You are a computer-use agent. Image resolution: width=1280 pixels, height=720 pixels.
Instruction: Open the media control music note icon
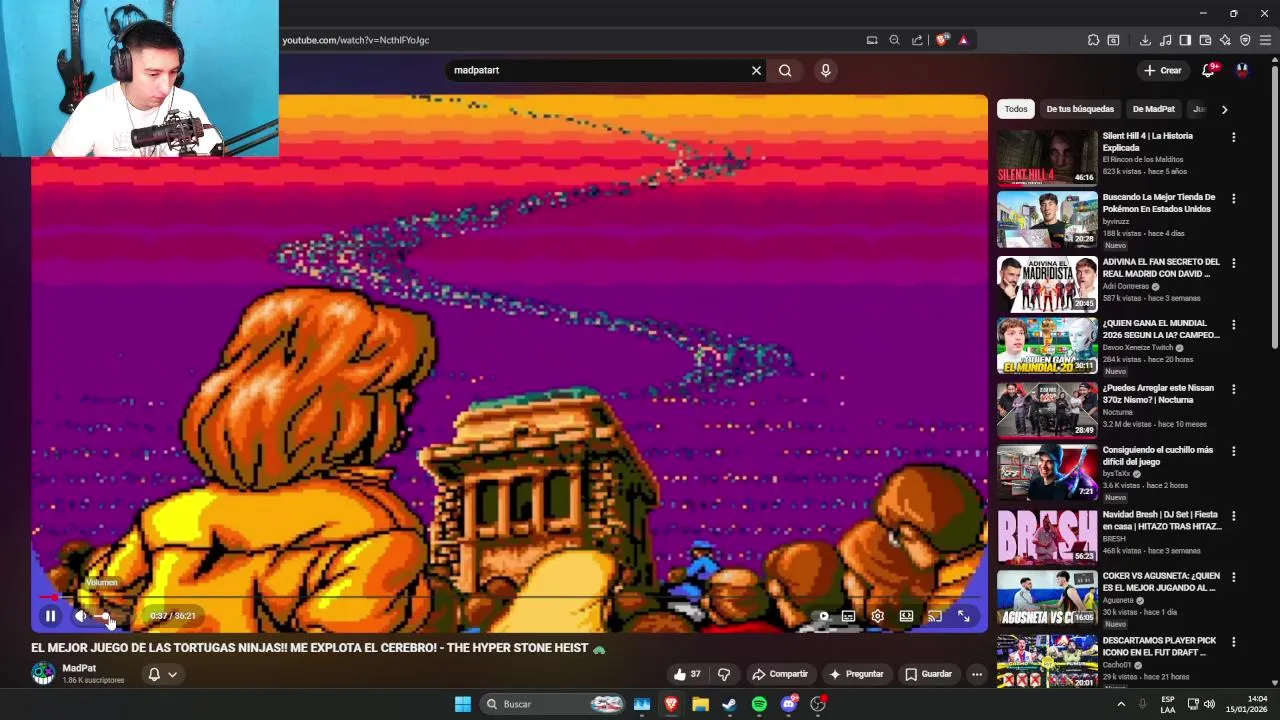tap(1165, 40)
